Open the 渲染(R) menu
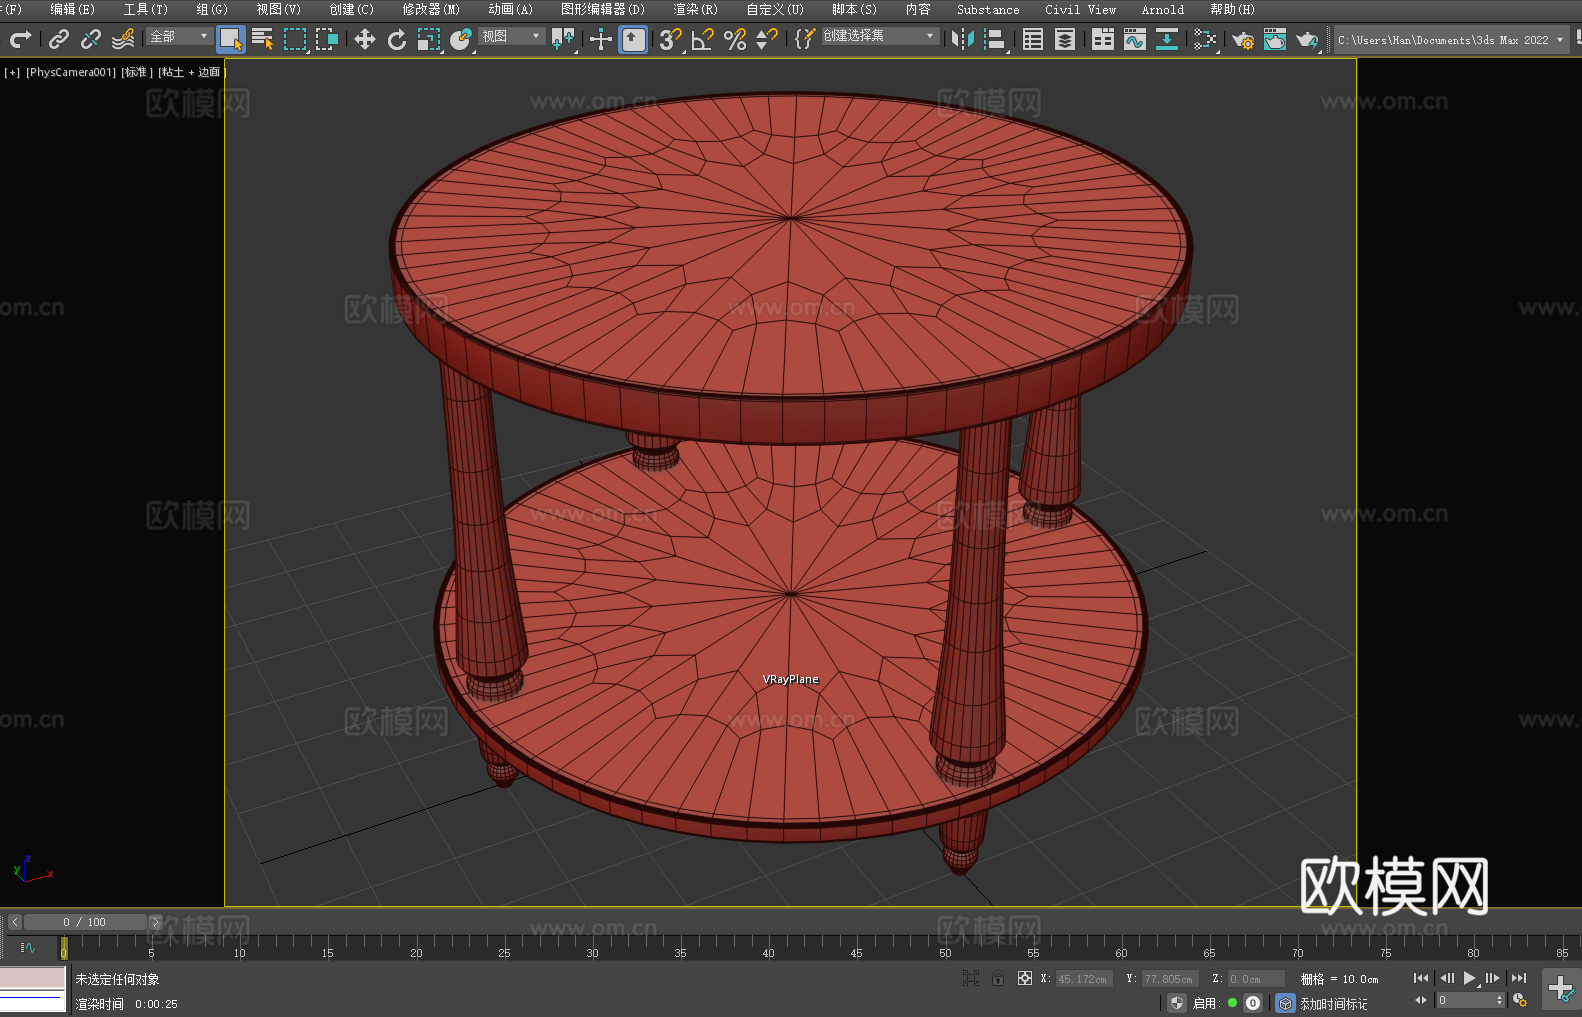Screen dimensions: 1582x1017 click(x=695, y=9)
